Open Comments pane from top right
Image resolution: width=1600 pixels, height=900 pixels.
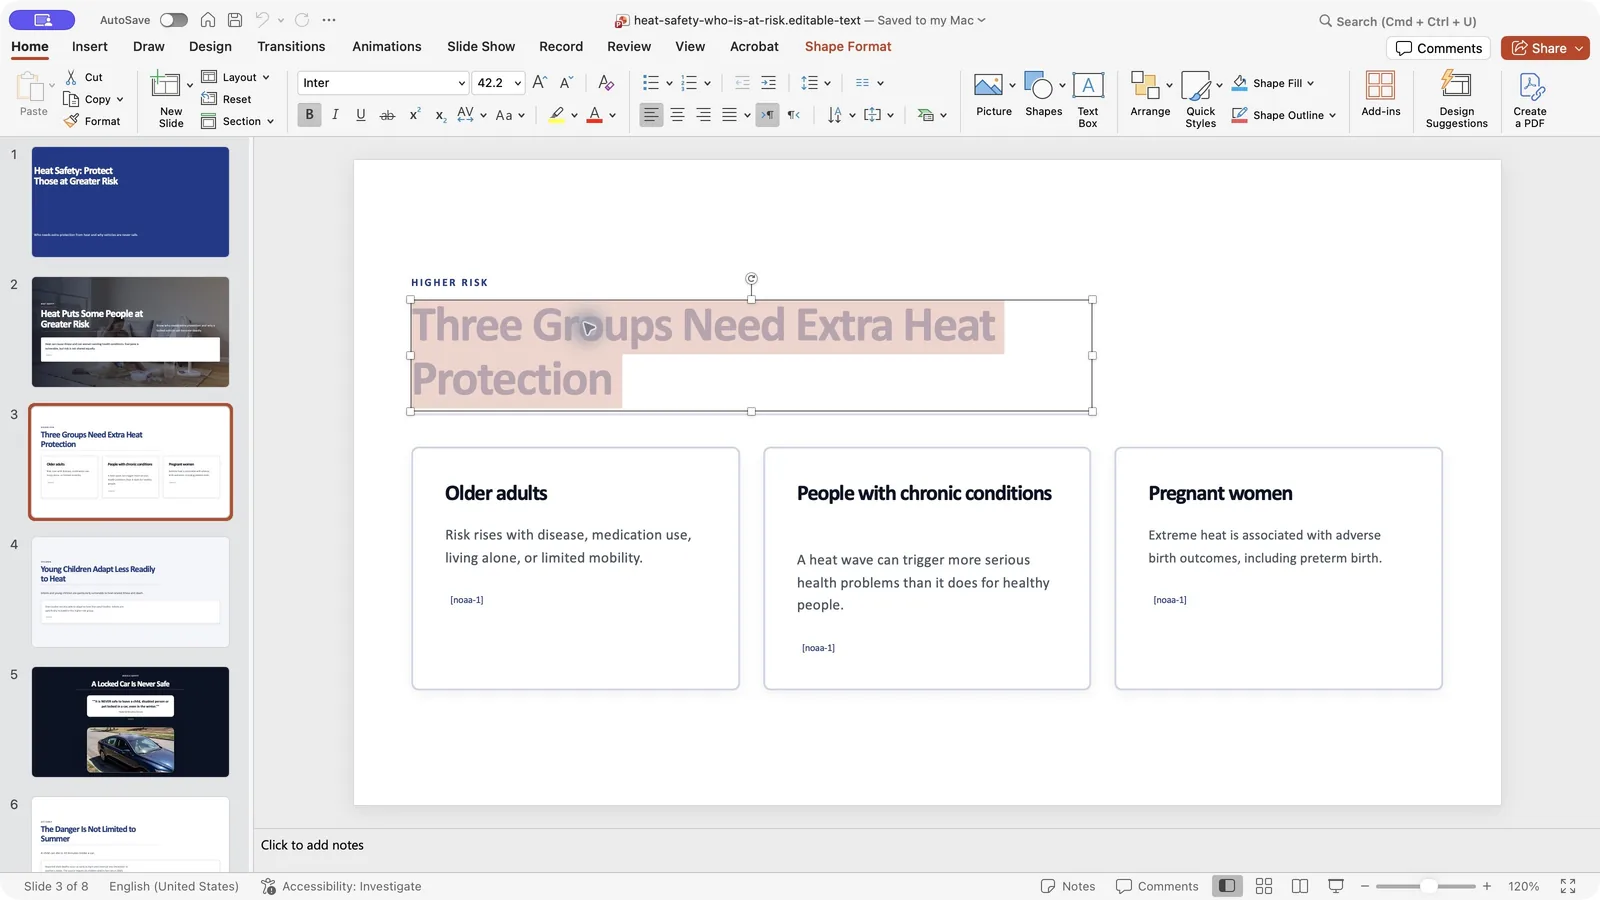click(x=1438, y=48)
